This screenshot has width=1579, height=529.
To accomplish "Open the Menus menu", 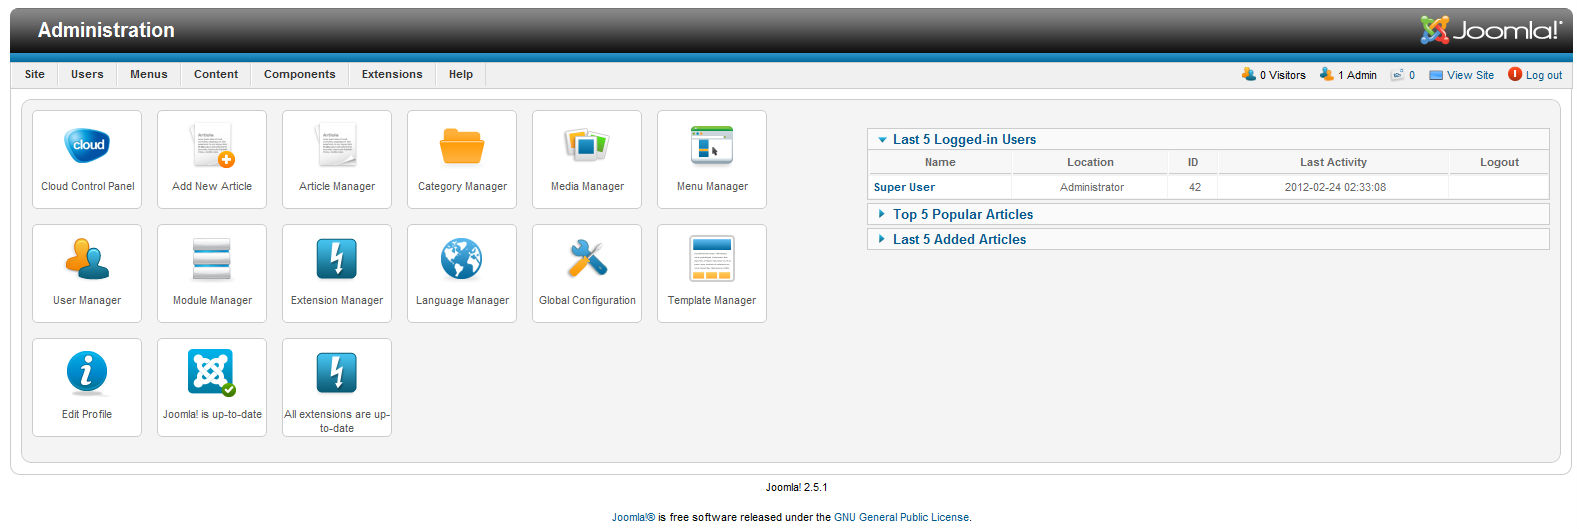I will coord(149,74).
